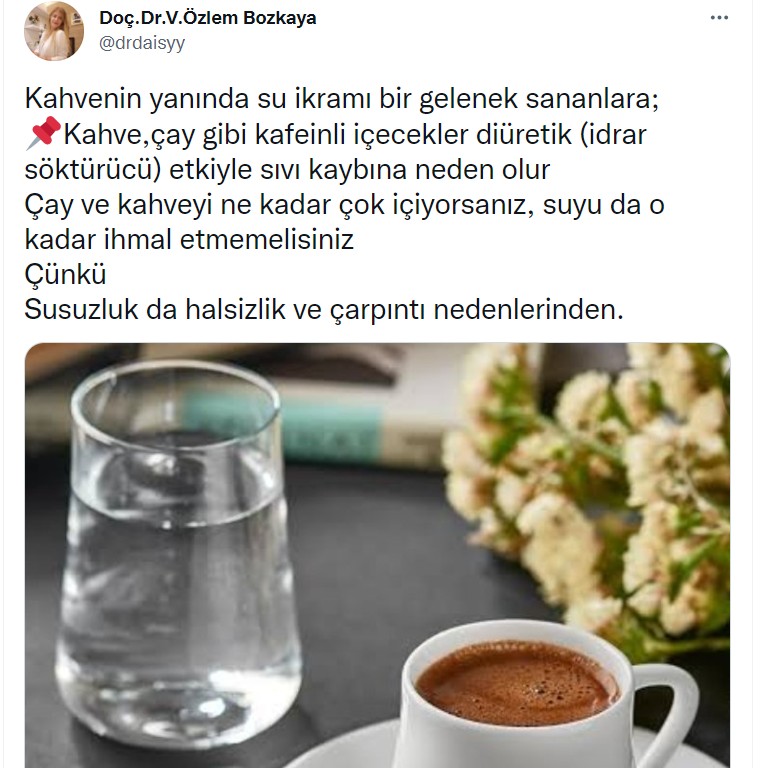This screenshot has height=768, width=765.
Task: Click the line starting 'Kahvenin yanında su ikramı'
Action: point(342,98)
